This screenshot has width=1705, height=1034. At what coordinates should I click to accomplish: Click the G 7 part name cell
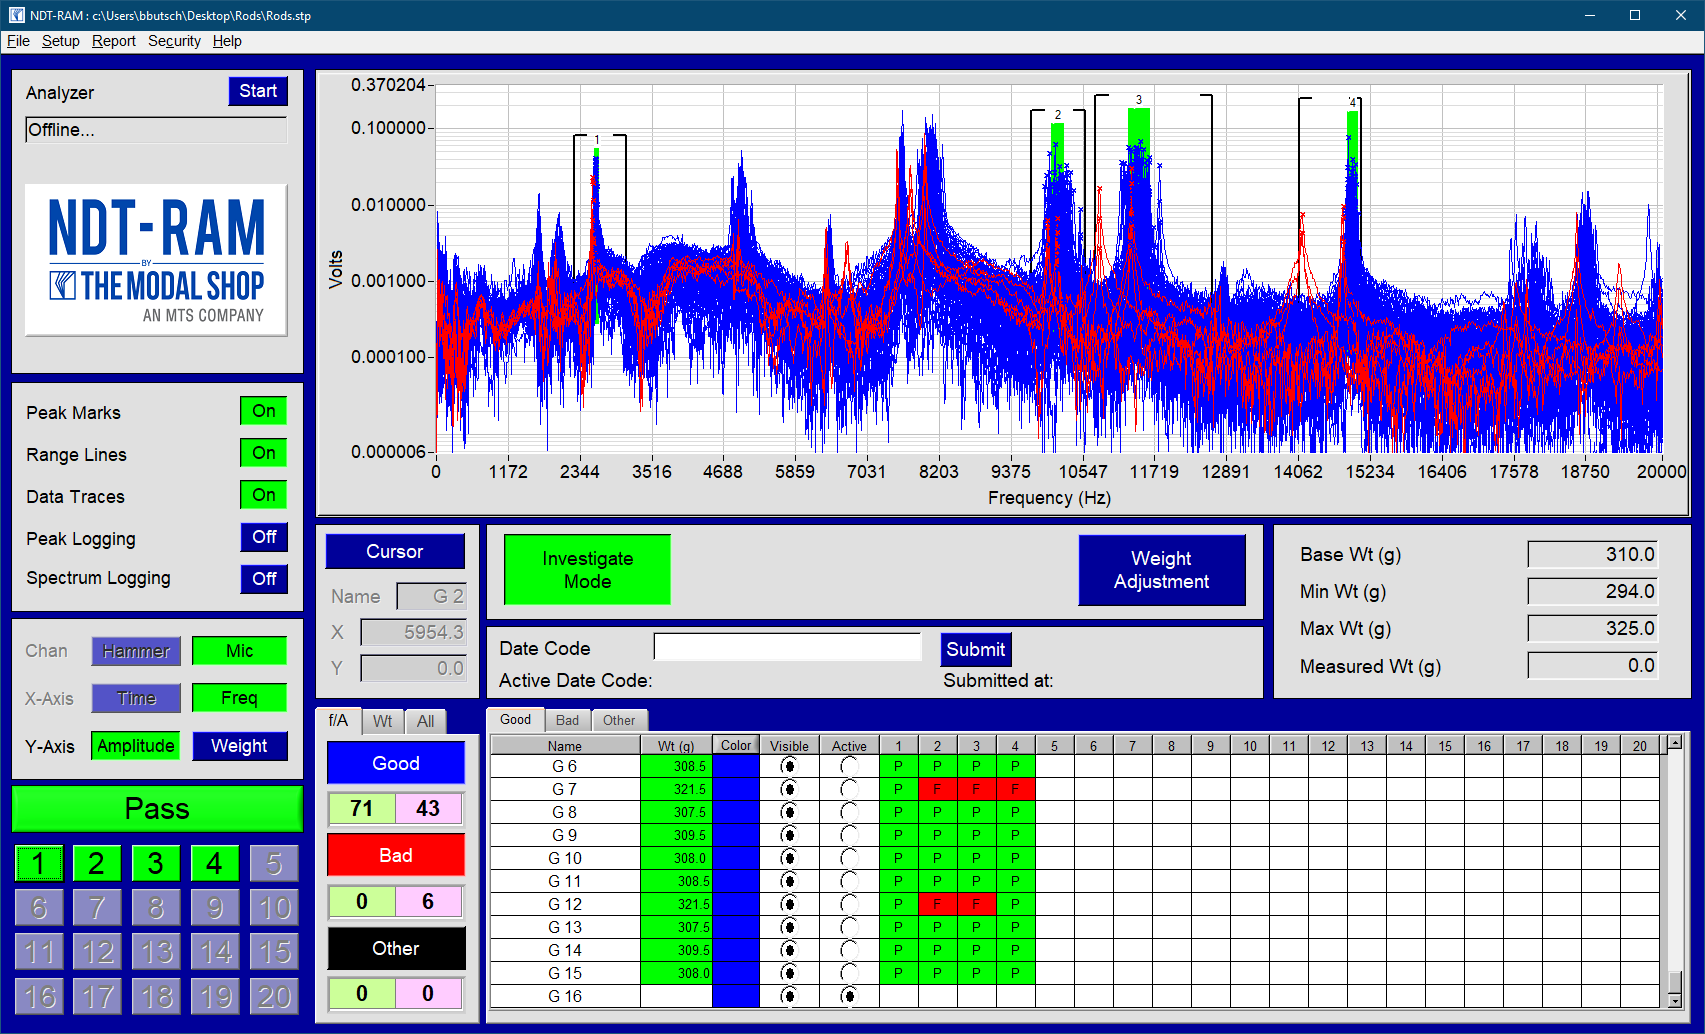[x=565, y=789]
